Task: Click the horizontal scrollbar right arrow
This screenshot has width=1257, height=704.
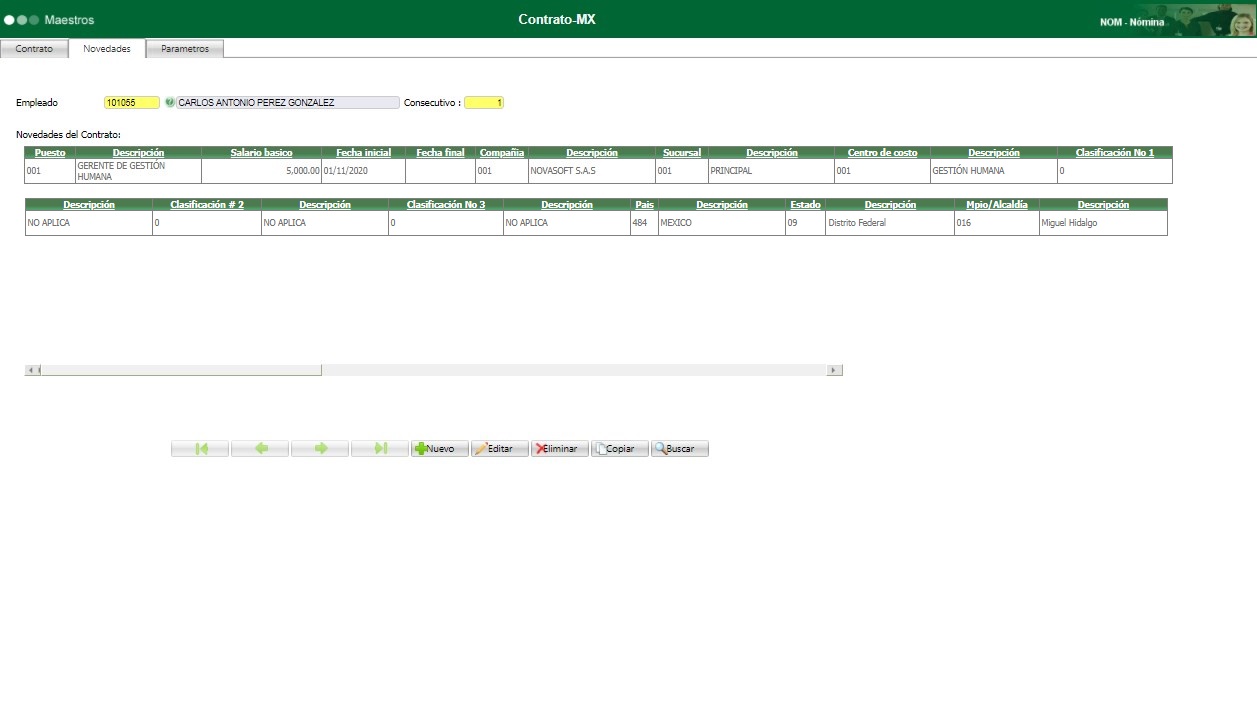Action: click(835, 370)
